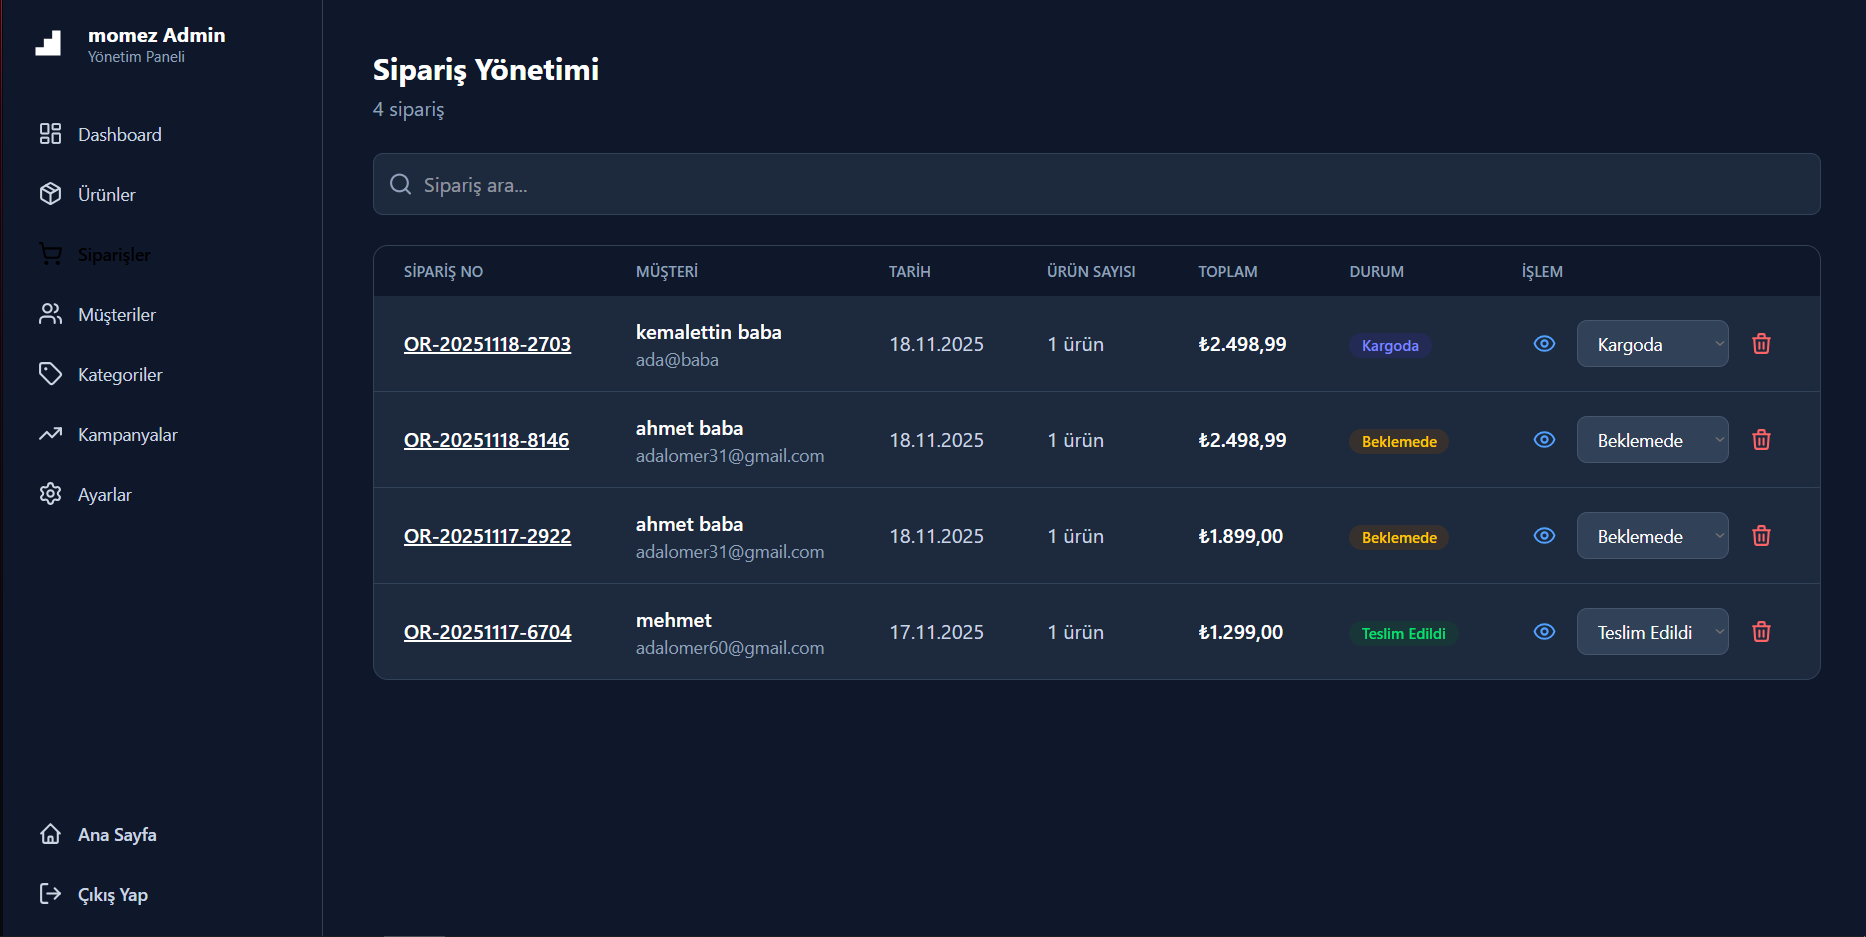The image size is (1866, 937).
Task: Click the orange Beklemede badge for OR-20251118-8146
Action: point(1398,442)
